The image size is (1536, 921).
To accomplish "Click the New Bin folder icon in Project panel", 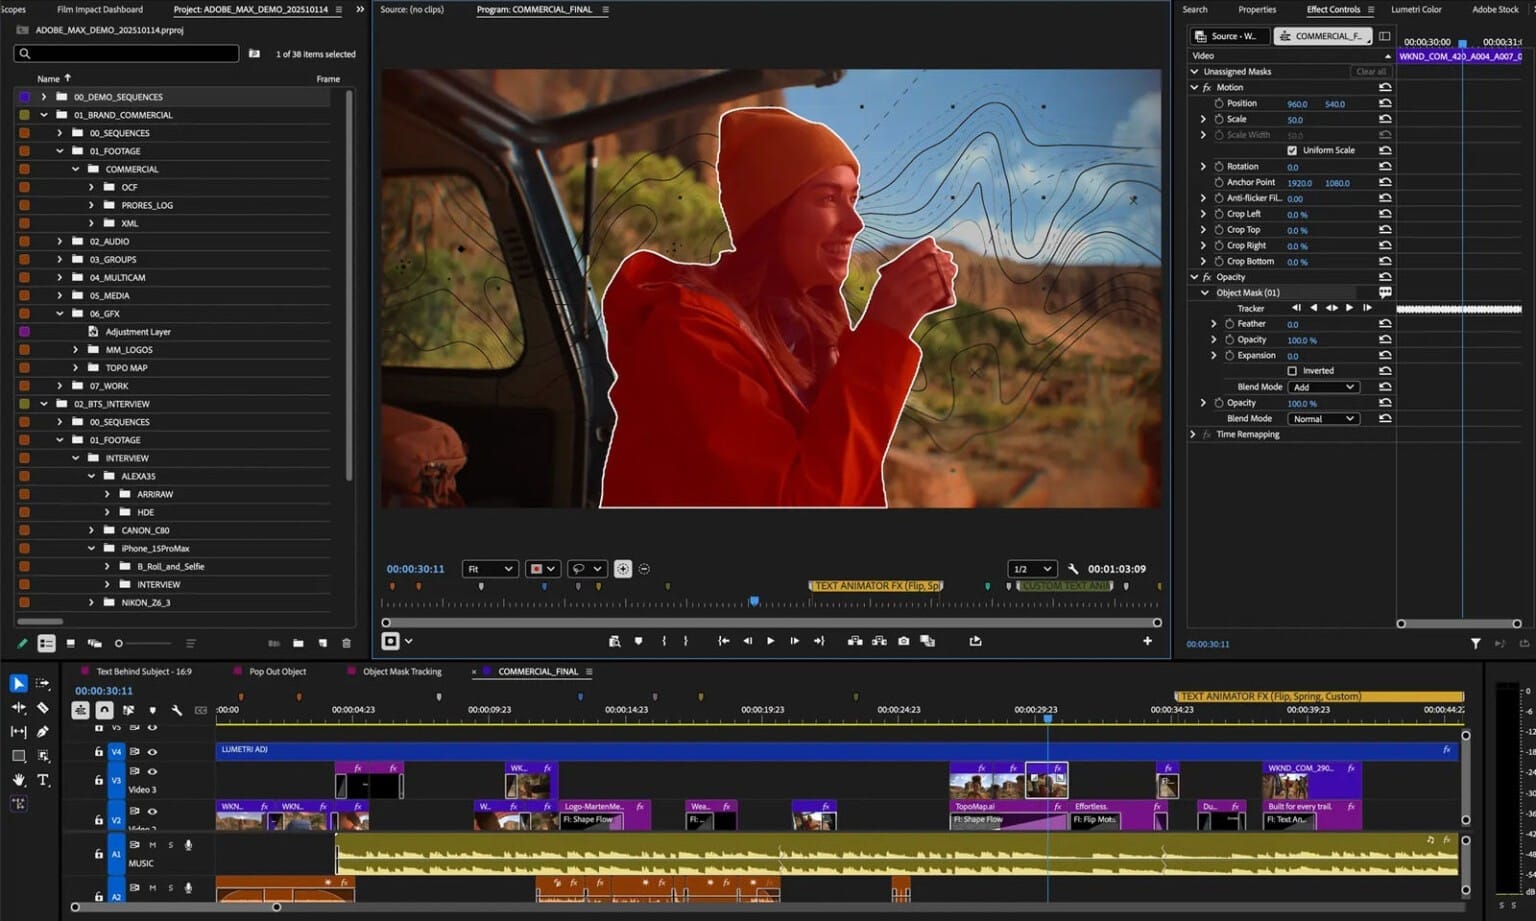I will point(298,643).
